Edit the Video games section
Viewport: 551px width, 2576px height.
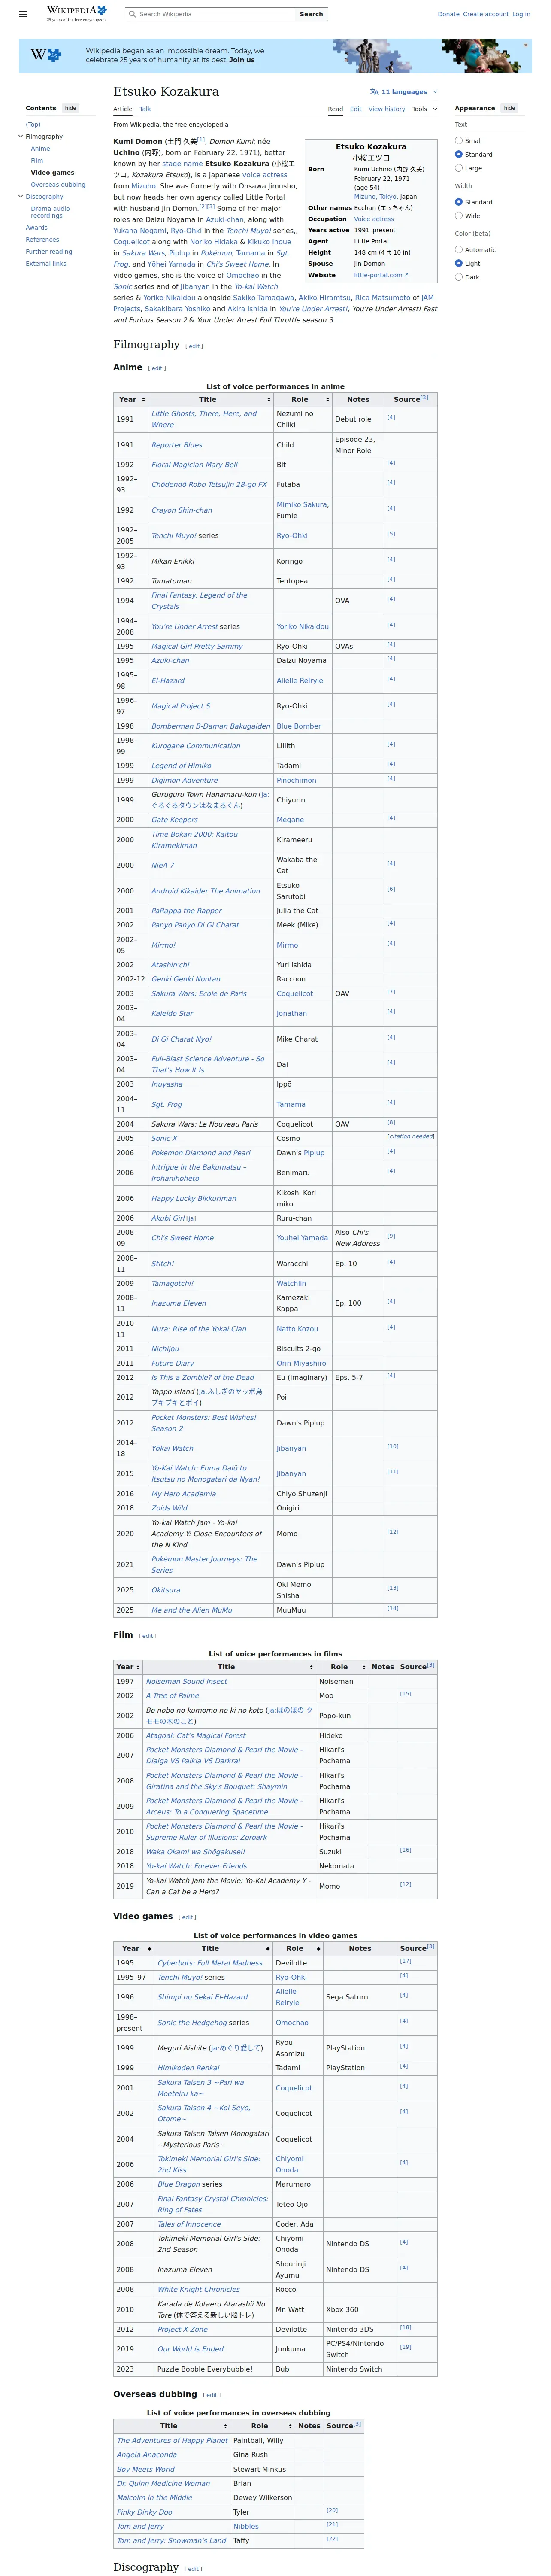(187, 1917)
